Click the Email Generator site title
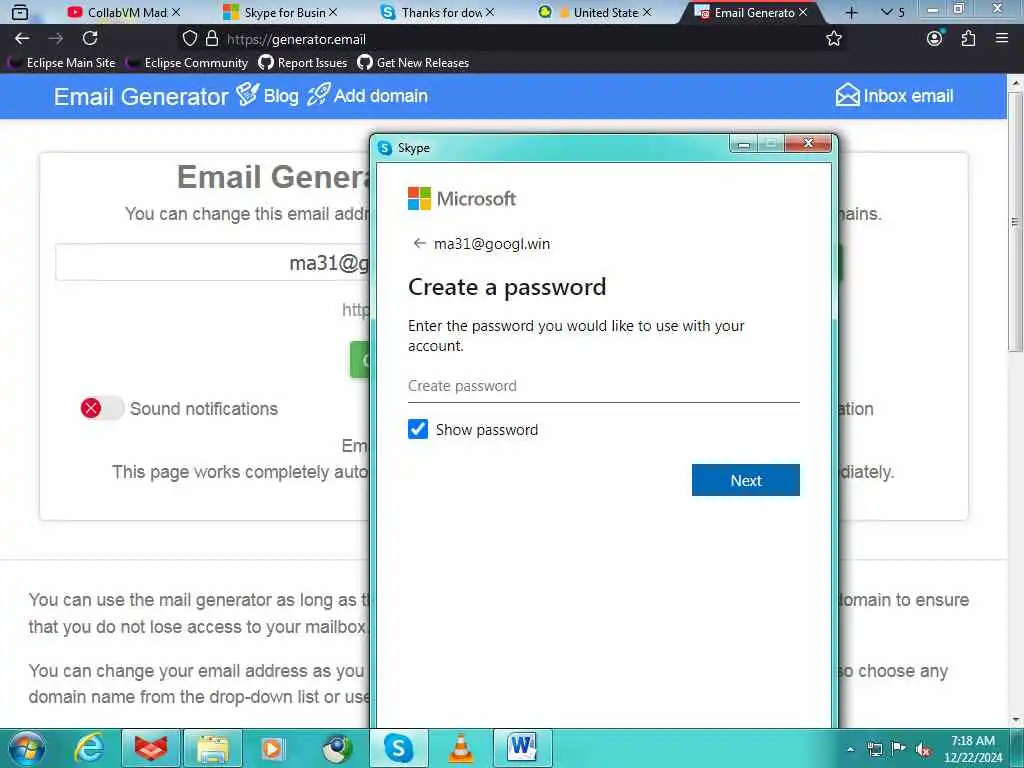Image resolution: width=1024 pixels, height=768 pixels. pyautogui.click(x=140, y=97)
